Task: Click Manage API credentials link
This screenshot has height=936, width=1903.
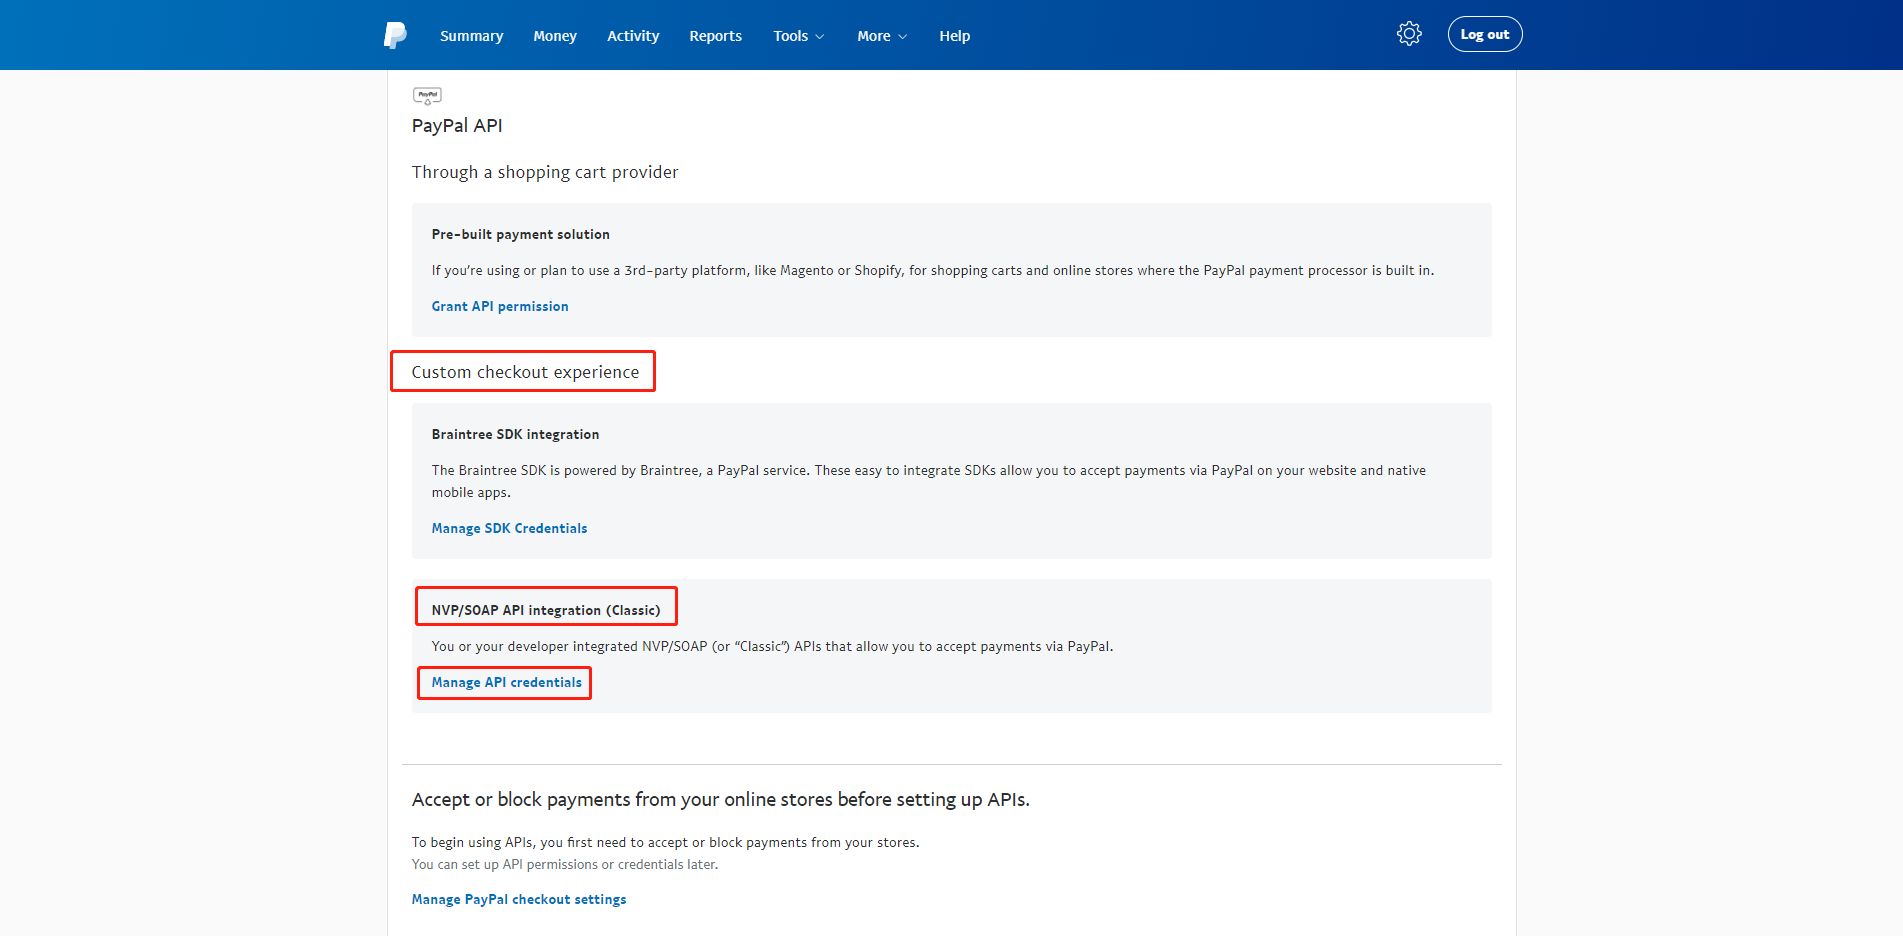Action: coord(506,682)
